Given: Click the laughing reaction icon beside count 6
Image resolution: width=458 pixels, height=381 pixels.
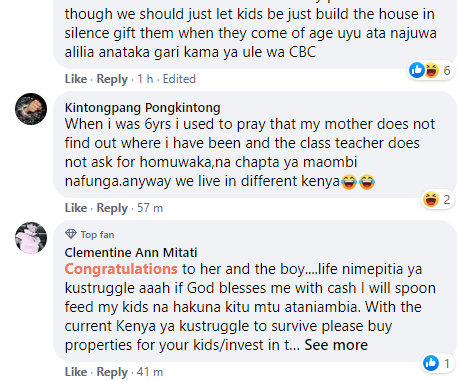Looking at the screenshot, I should click(x=431, y=70).
